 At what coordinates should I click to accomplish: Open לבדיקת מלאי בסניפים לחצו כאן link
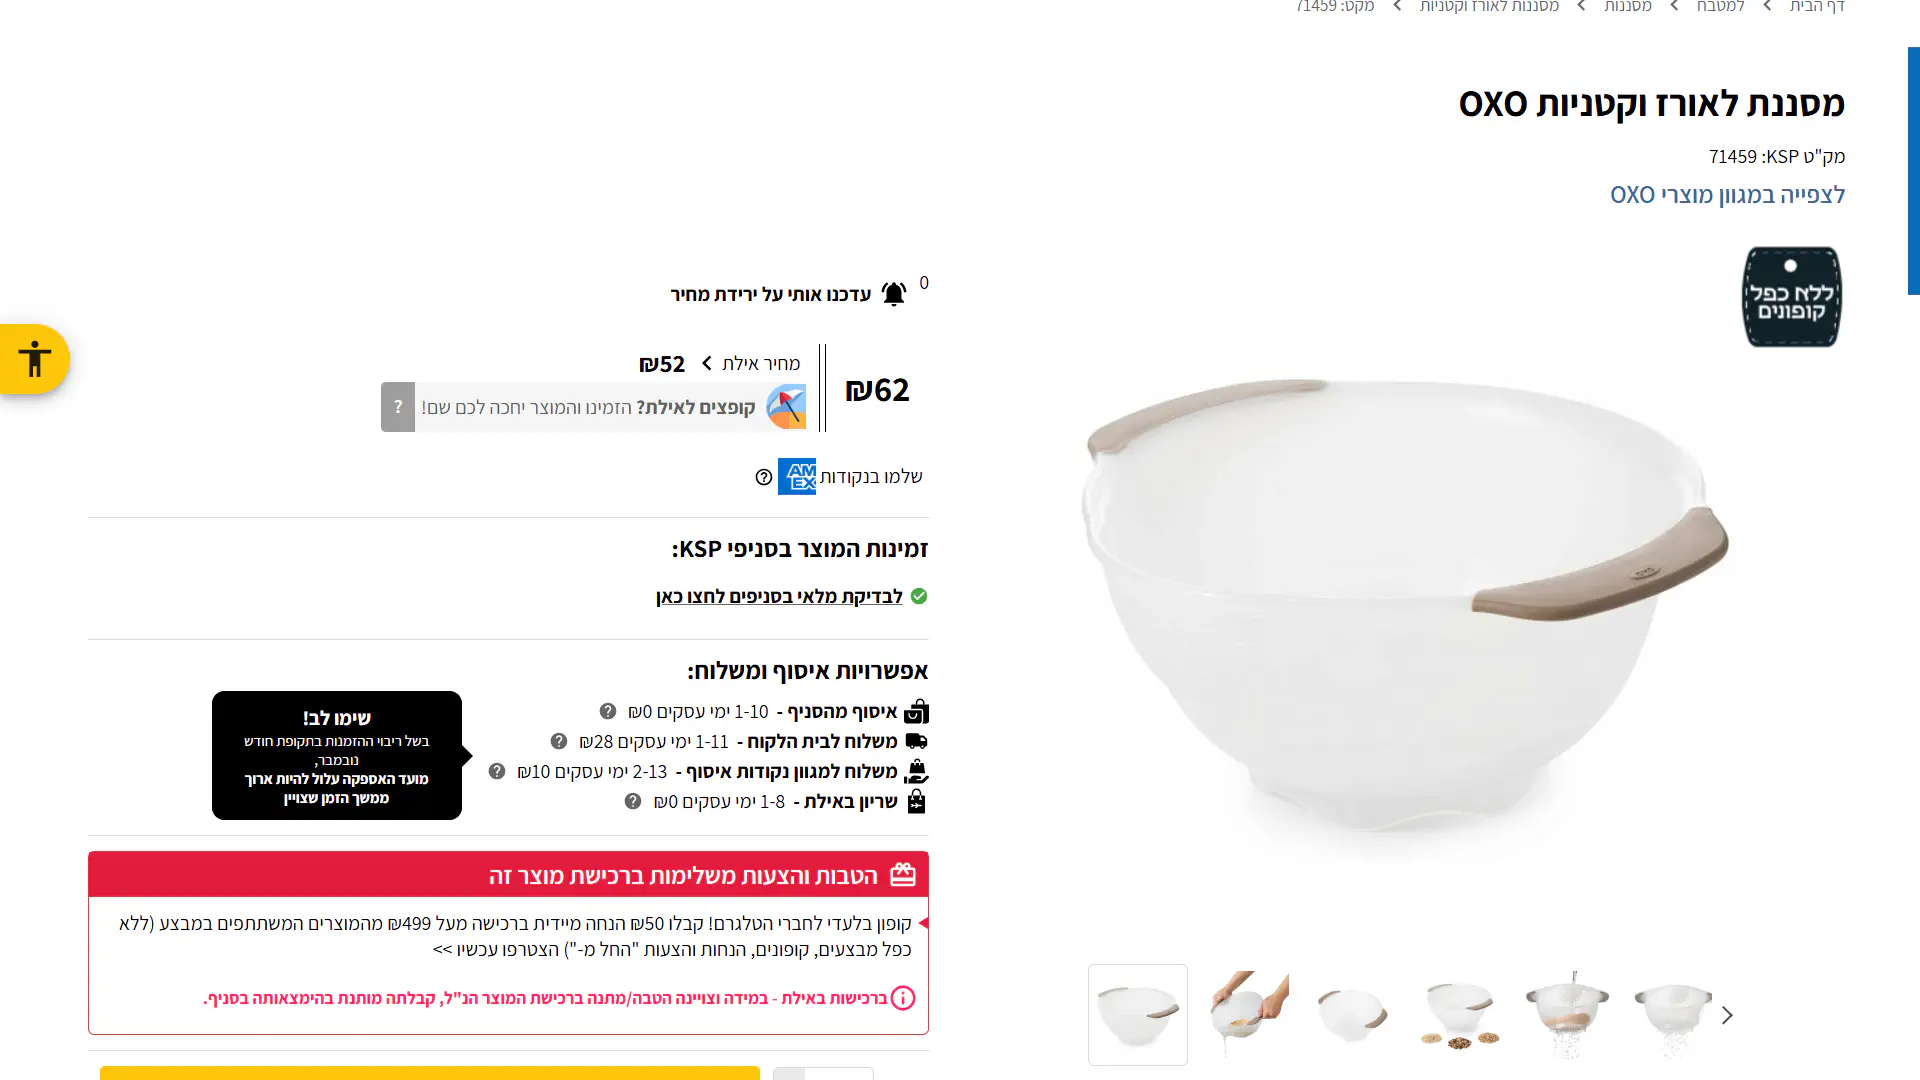(779, 596)
